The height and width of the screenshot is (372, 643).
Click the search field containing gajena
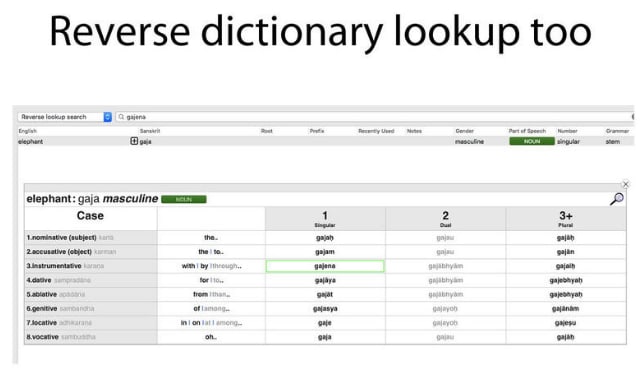pos(375,117)
